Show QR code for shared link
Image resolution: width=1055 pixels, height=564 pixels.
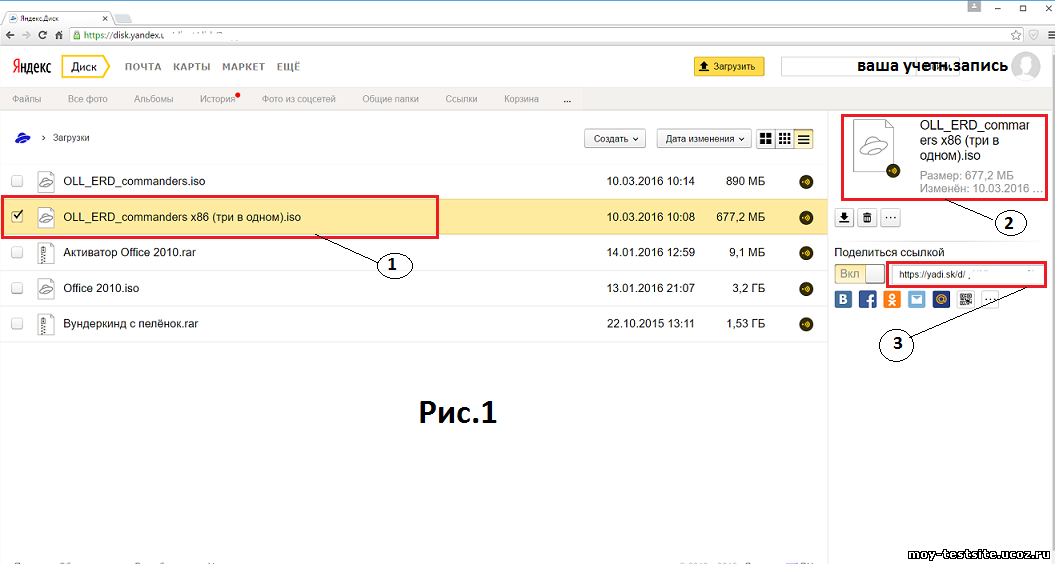(x=966, y=298)
